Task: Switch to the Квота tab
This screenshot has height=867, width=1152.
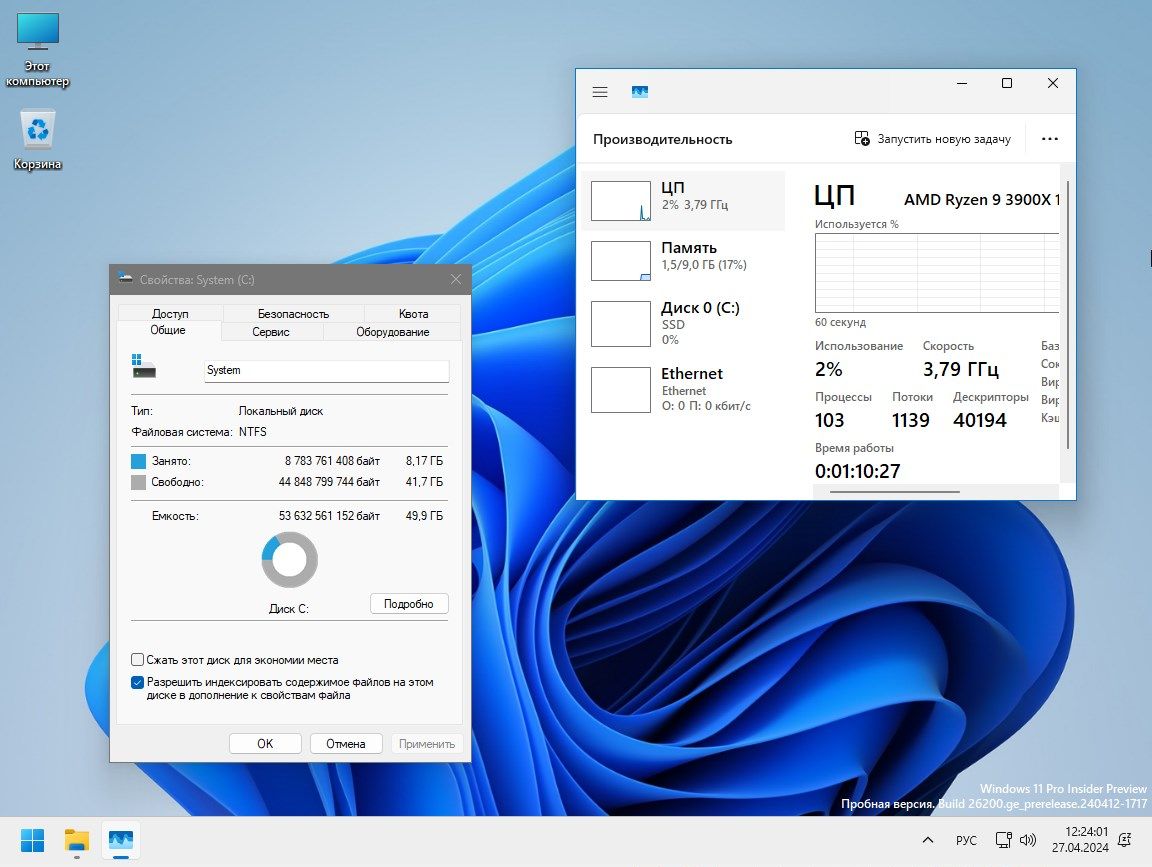Action: tap(413, 314)
